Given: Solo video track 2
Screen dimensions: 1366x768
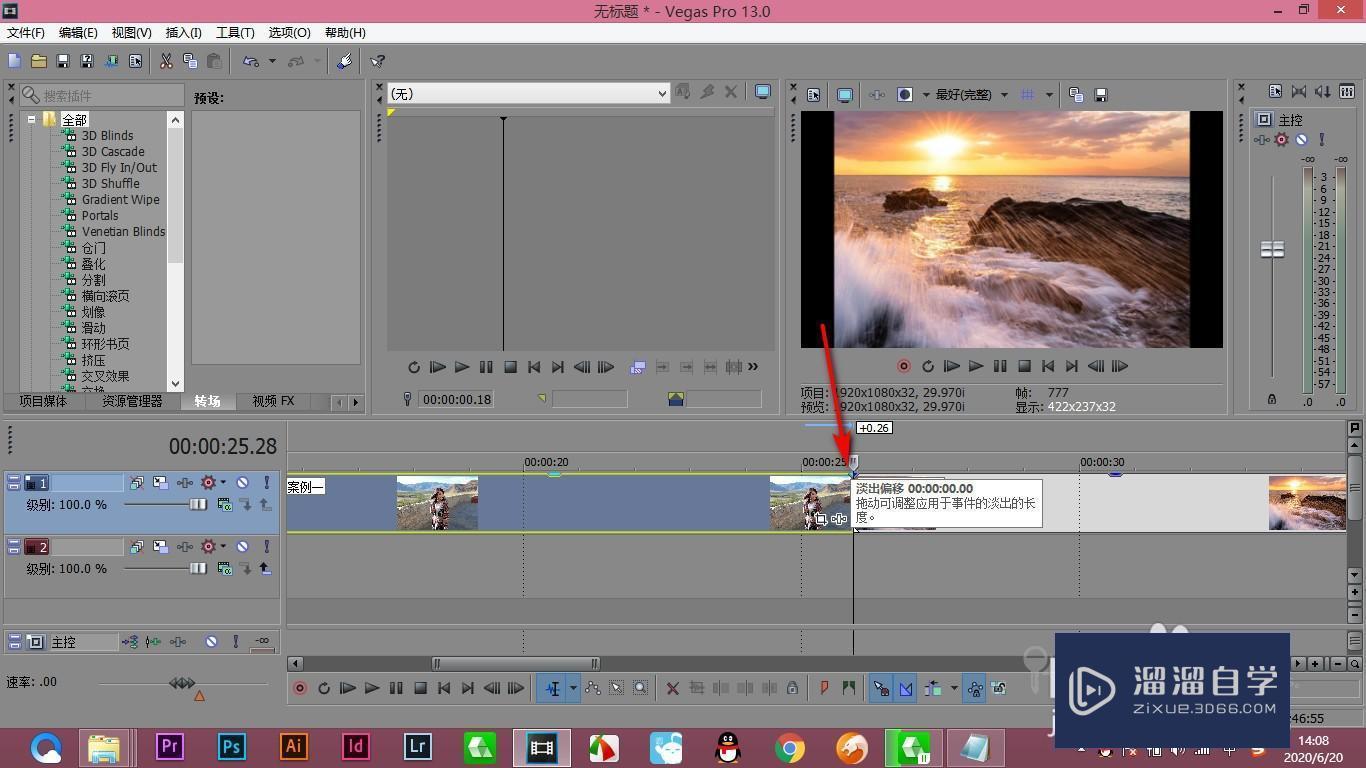Looking at the screenshot, I should 266,547.
